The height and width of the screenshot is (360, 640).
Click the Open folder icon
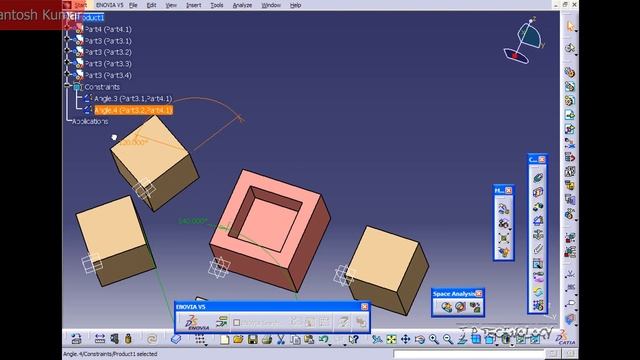coord(238,339)
